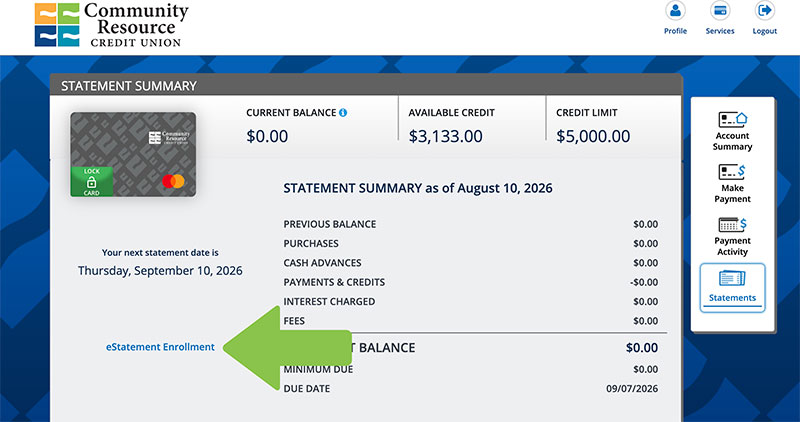This screenshot has width=800, height=422.
Task: Open the Profile icon in header
Action: [x=675, y=10]
